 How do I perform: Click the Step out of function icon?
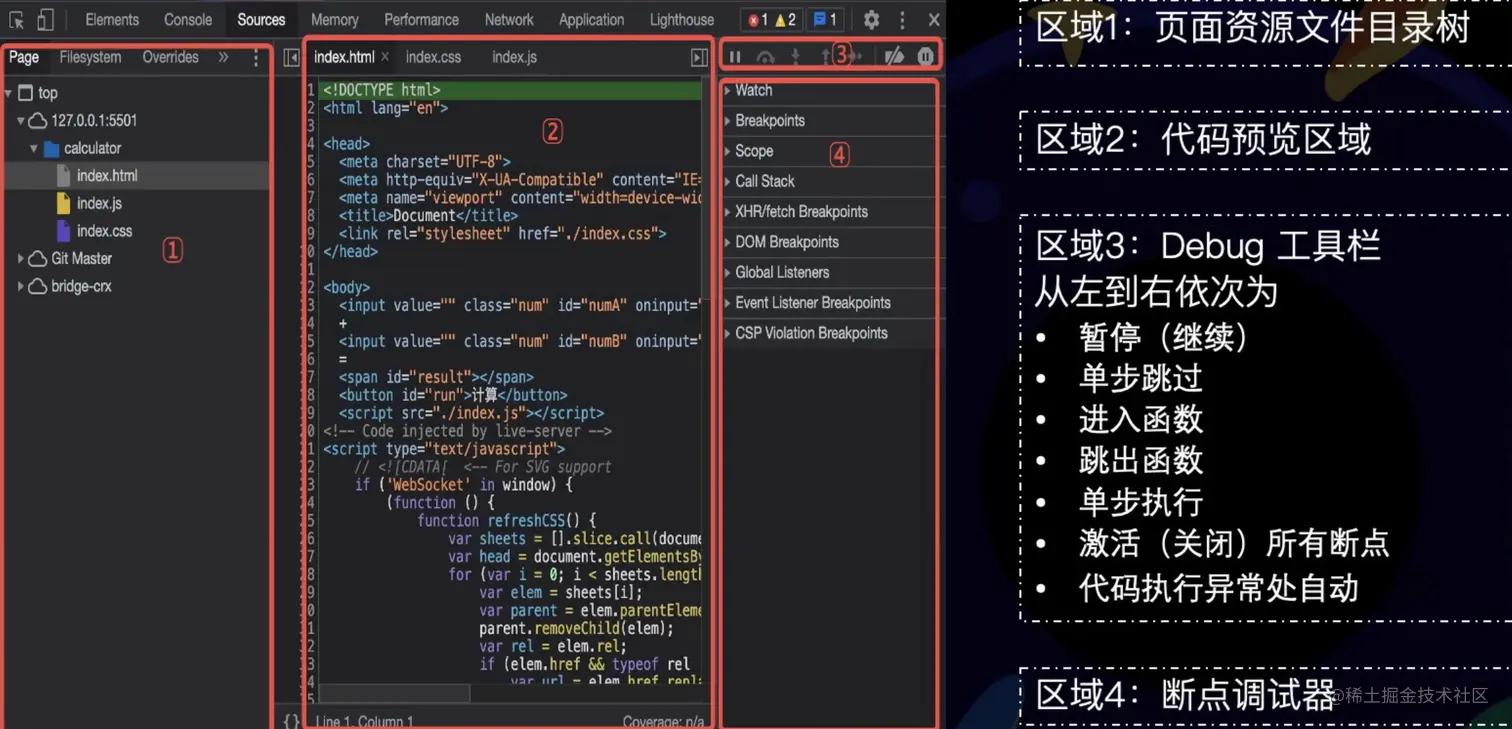click(x=826, y=57)
